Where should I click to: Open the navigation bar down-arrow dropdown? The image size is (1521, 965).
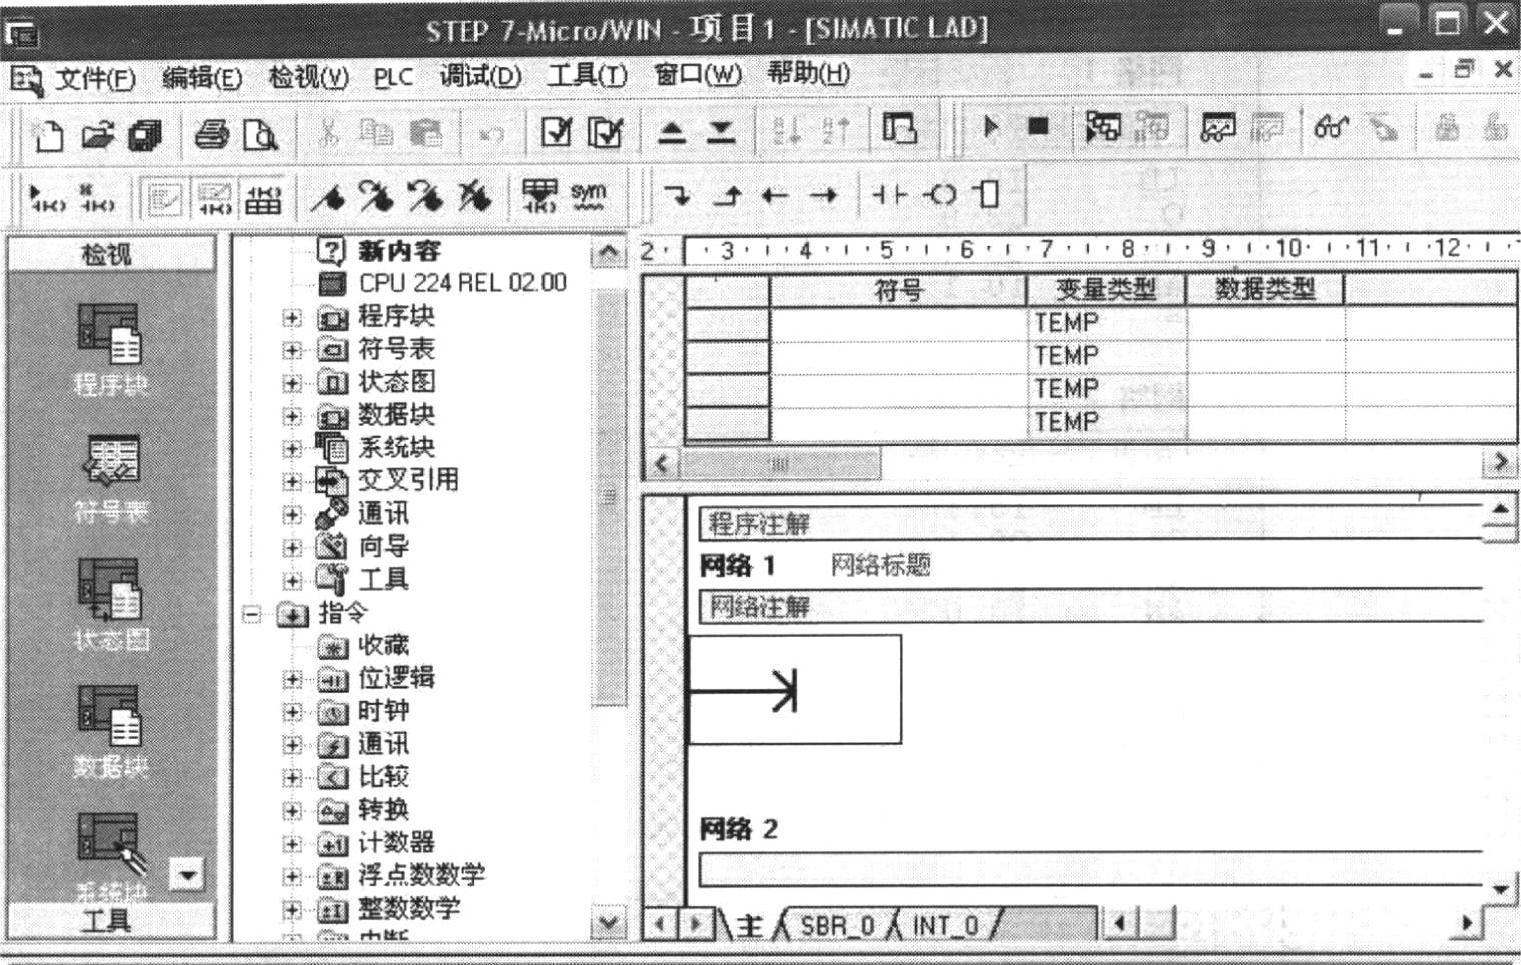tap(187, 876)
